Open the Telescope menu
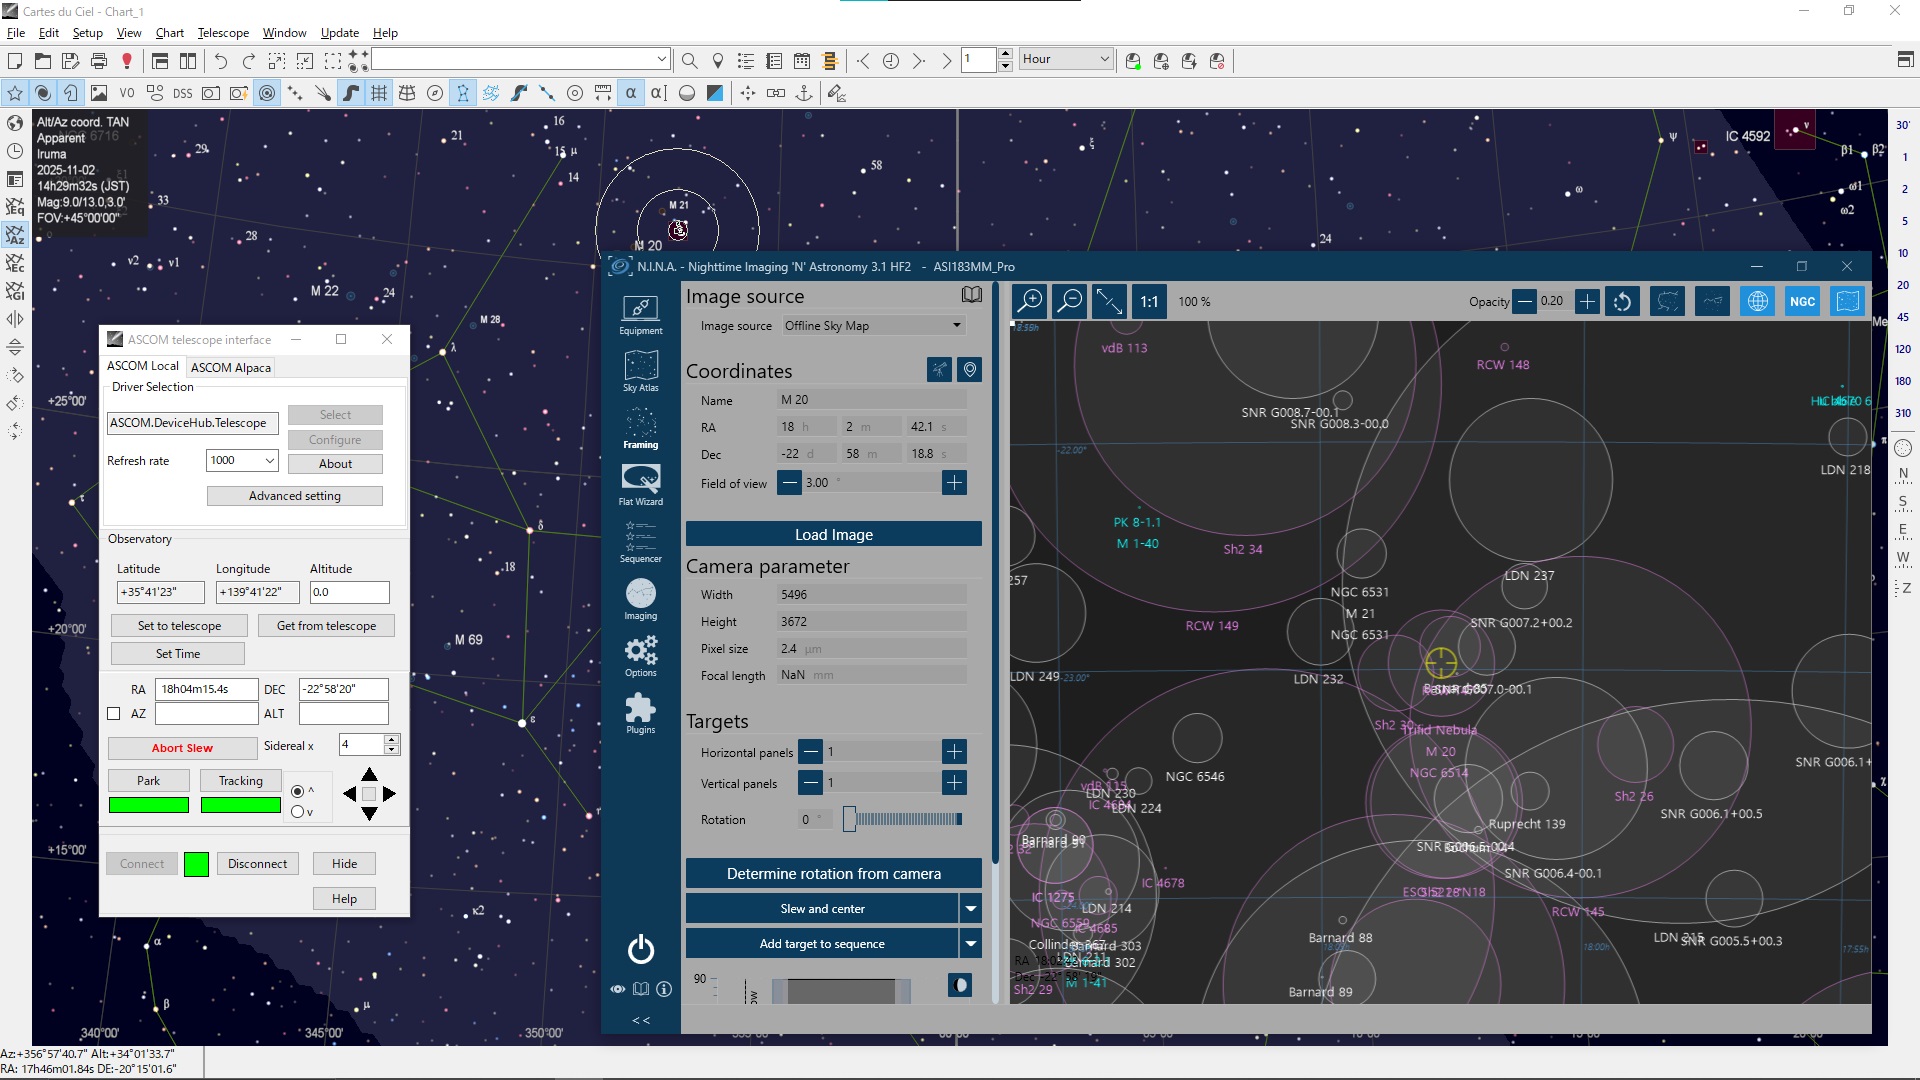The image size is (1920, 1080). click(223, 33)
